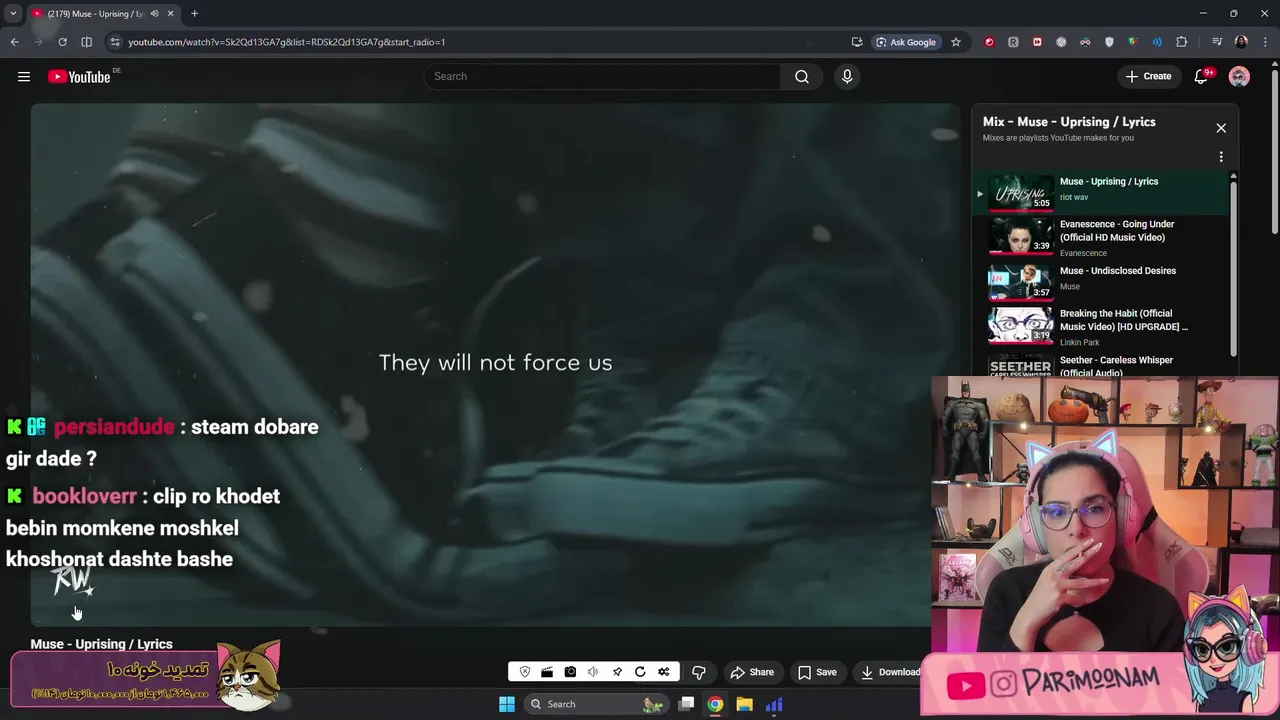The width and height of the screenshot is (1280, 720).
Task: Click the clapperboard cinema mode icon
Action: click(x=547, y=672)
